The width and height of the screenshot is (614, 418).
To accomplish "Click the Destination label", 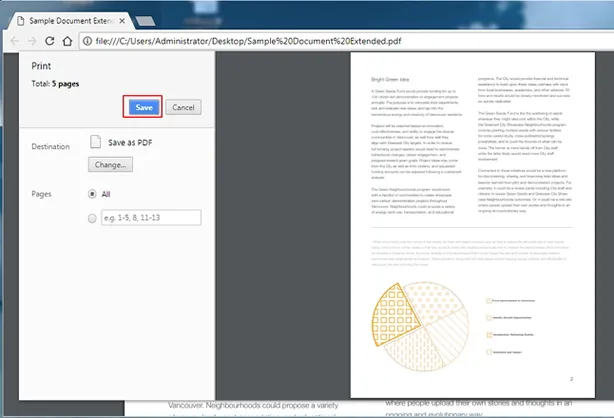I will (51, 147).
